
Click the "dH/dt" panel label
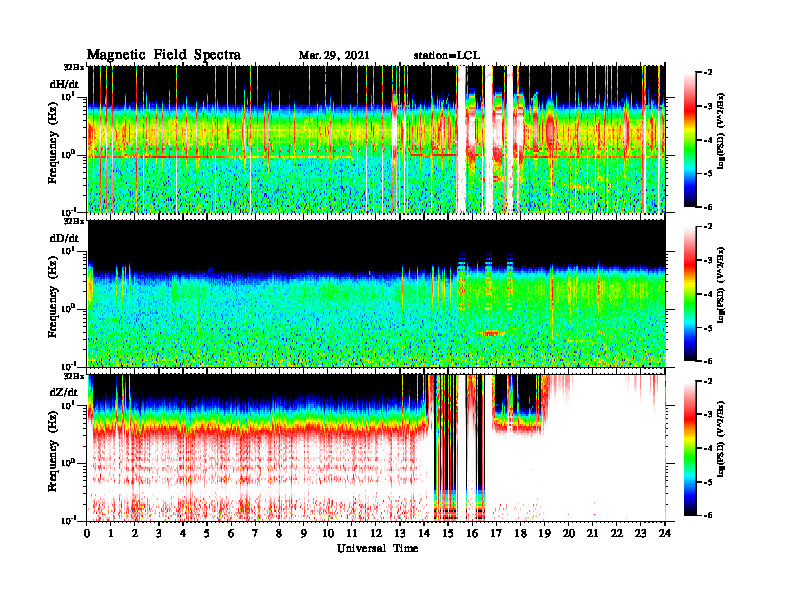(64, 84)
